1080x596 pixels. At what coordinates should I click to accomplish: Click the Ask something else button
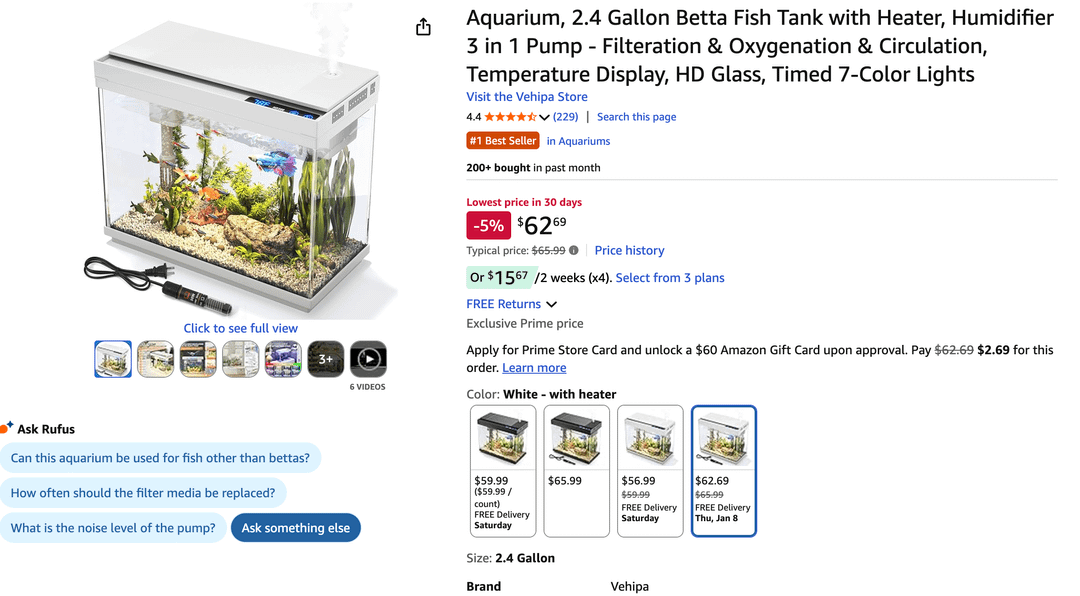(295, 528)
